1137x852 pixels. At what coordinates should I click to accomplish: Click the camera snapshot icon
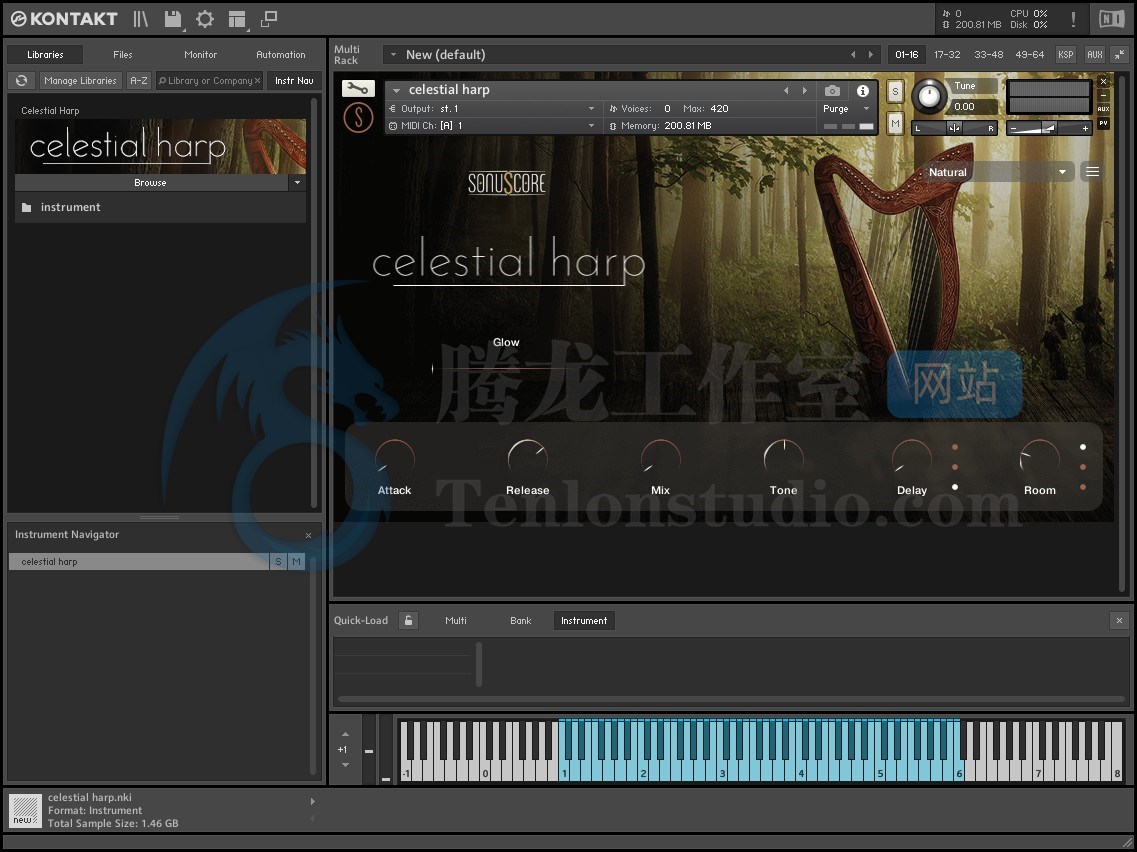coord(832,91)
